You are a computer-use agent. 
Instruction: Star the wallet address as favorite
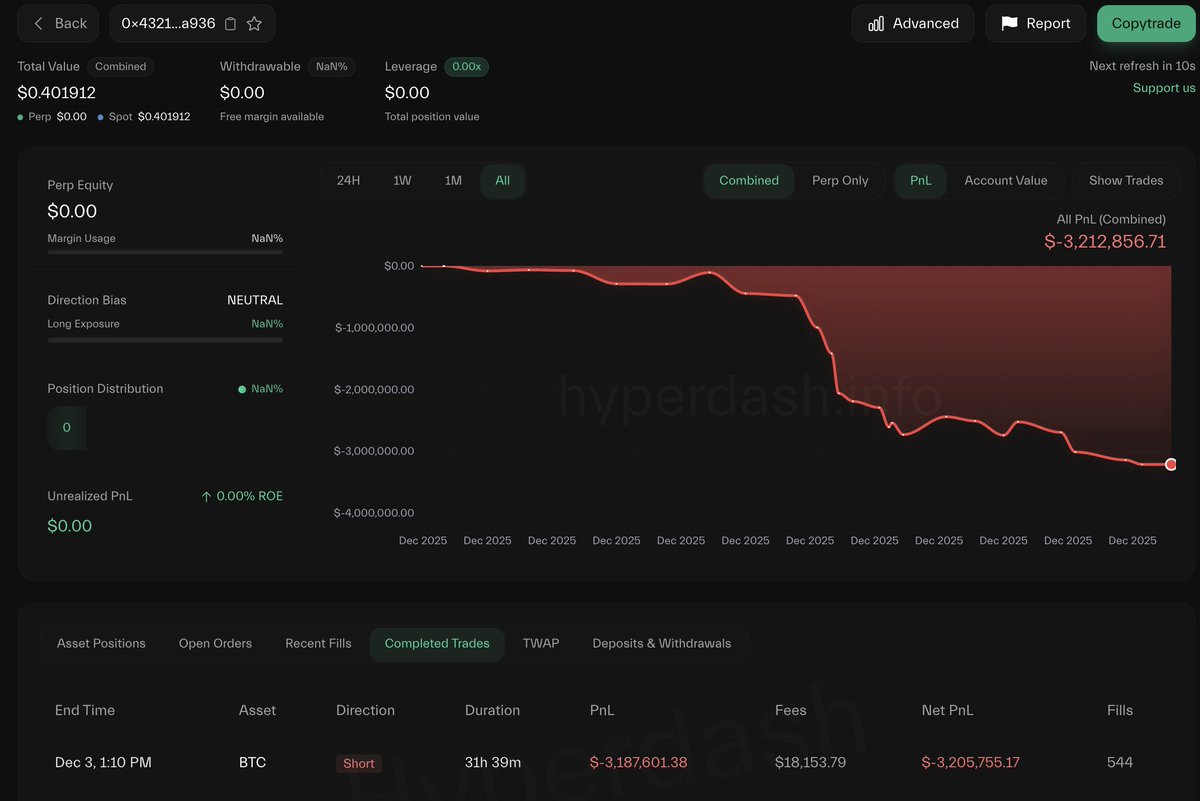(254, 24)
